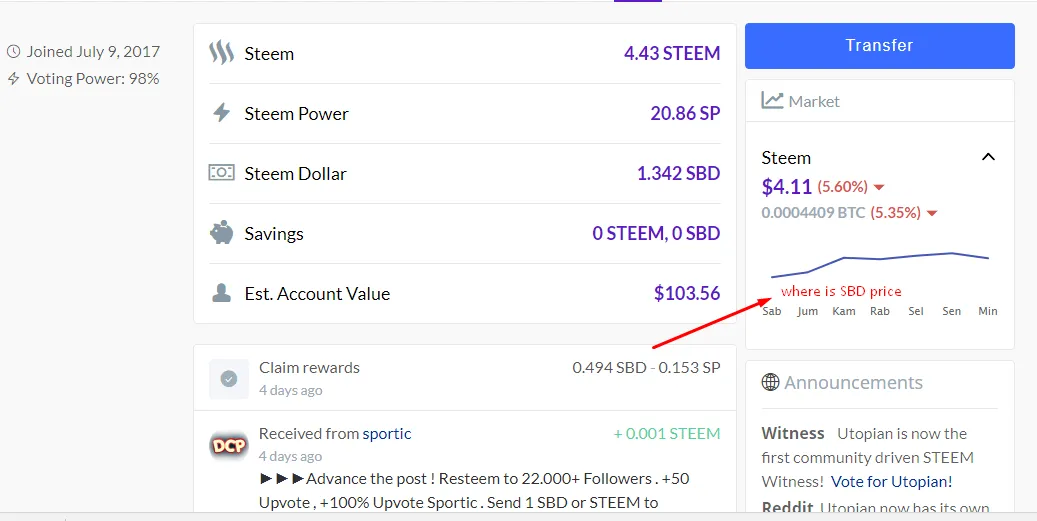Click the Steem Power label
The width and height of the screenshot is (1037, 521).
coord(296,114)
